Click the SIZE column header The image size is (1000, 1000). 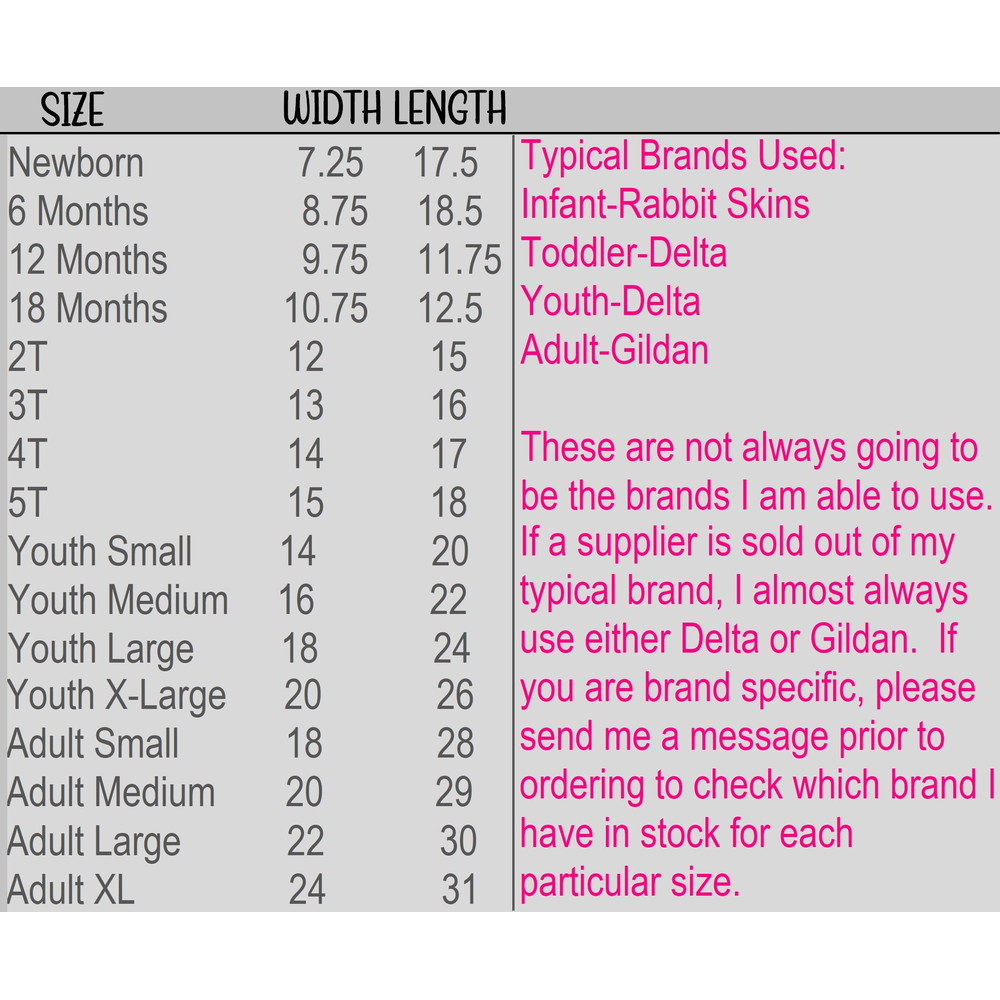point(72,110)
